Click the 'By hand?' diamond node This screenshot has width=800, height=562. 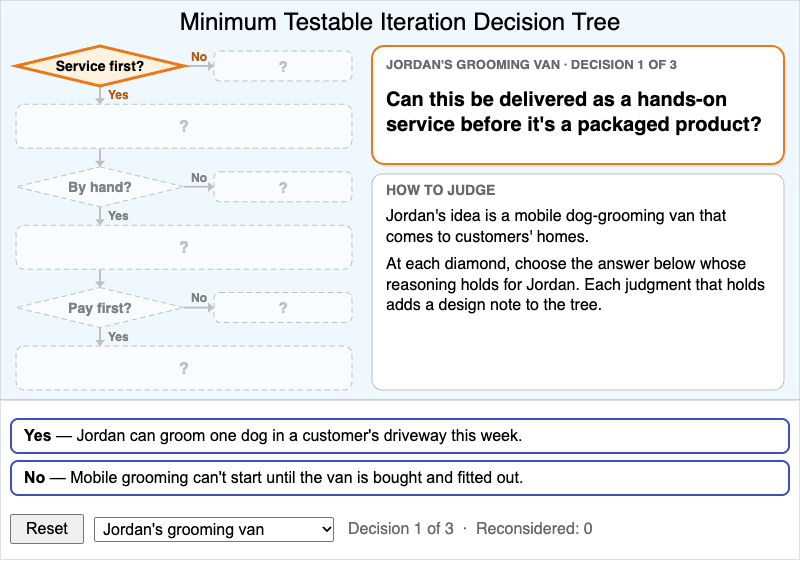tap(99, 187)
